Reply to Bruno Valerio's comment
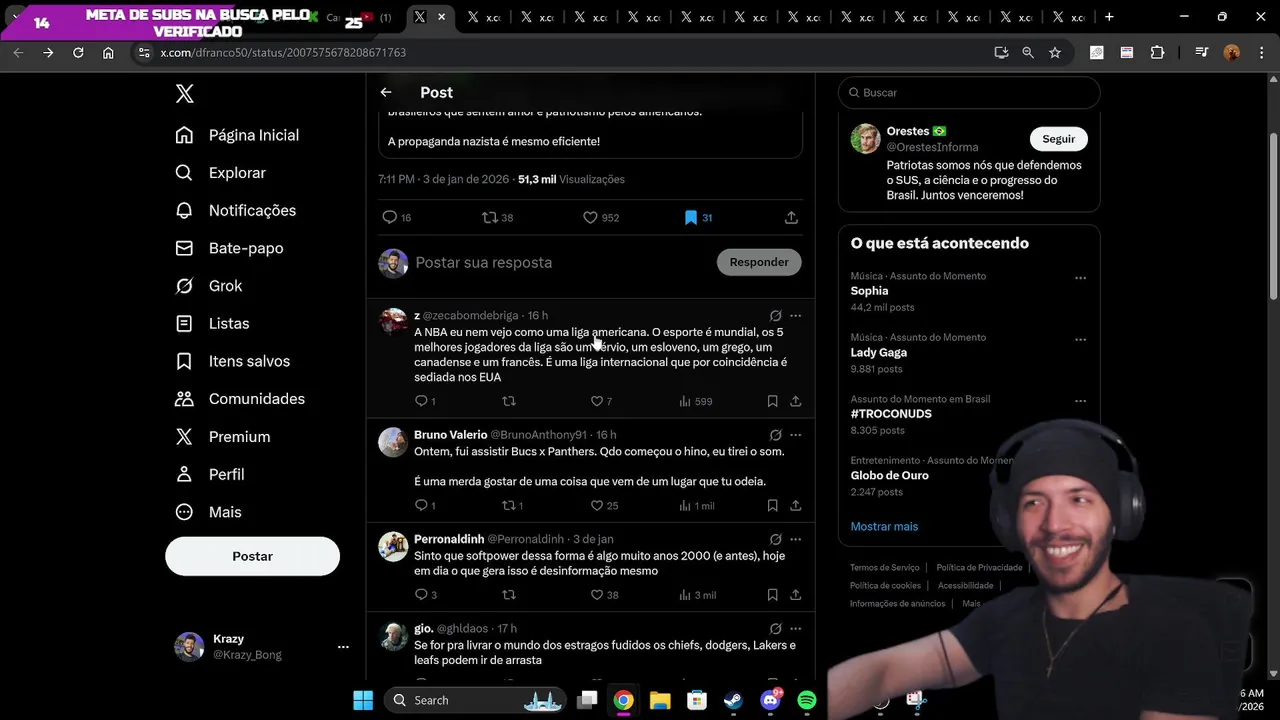This screenshot has width=1280, height=720. pyautogui.click(x=425, y=505)
